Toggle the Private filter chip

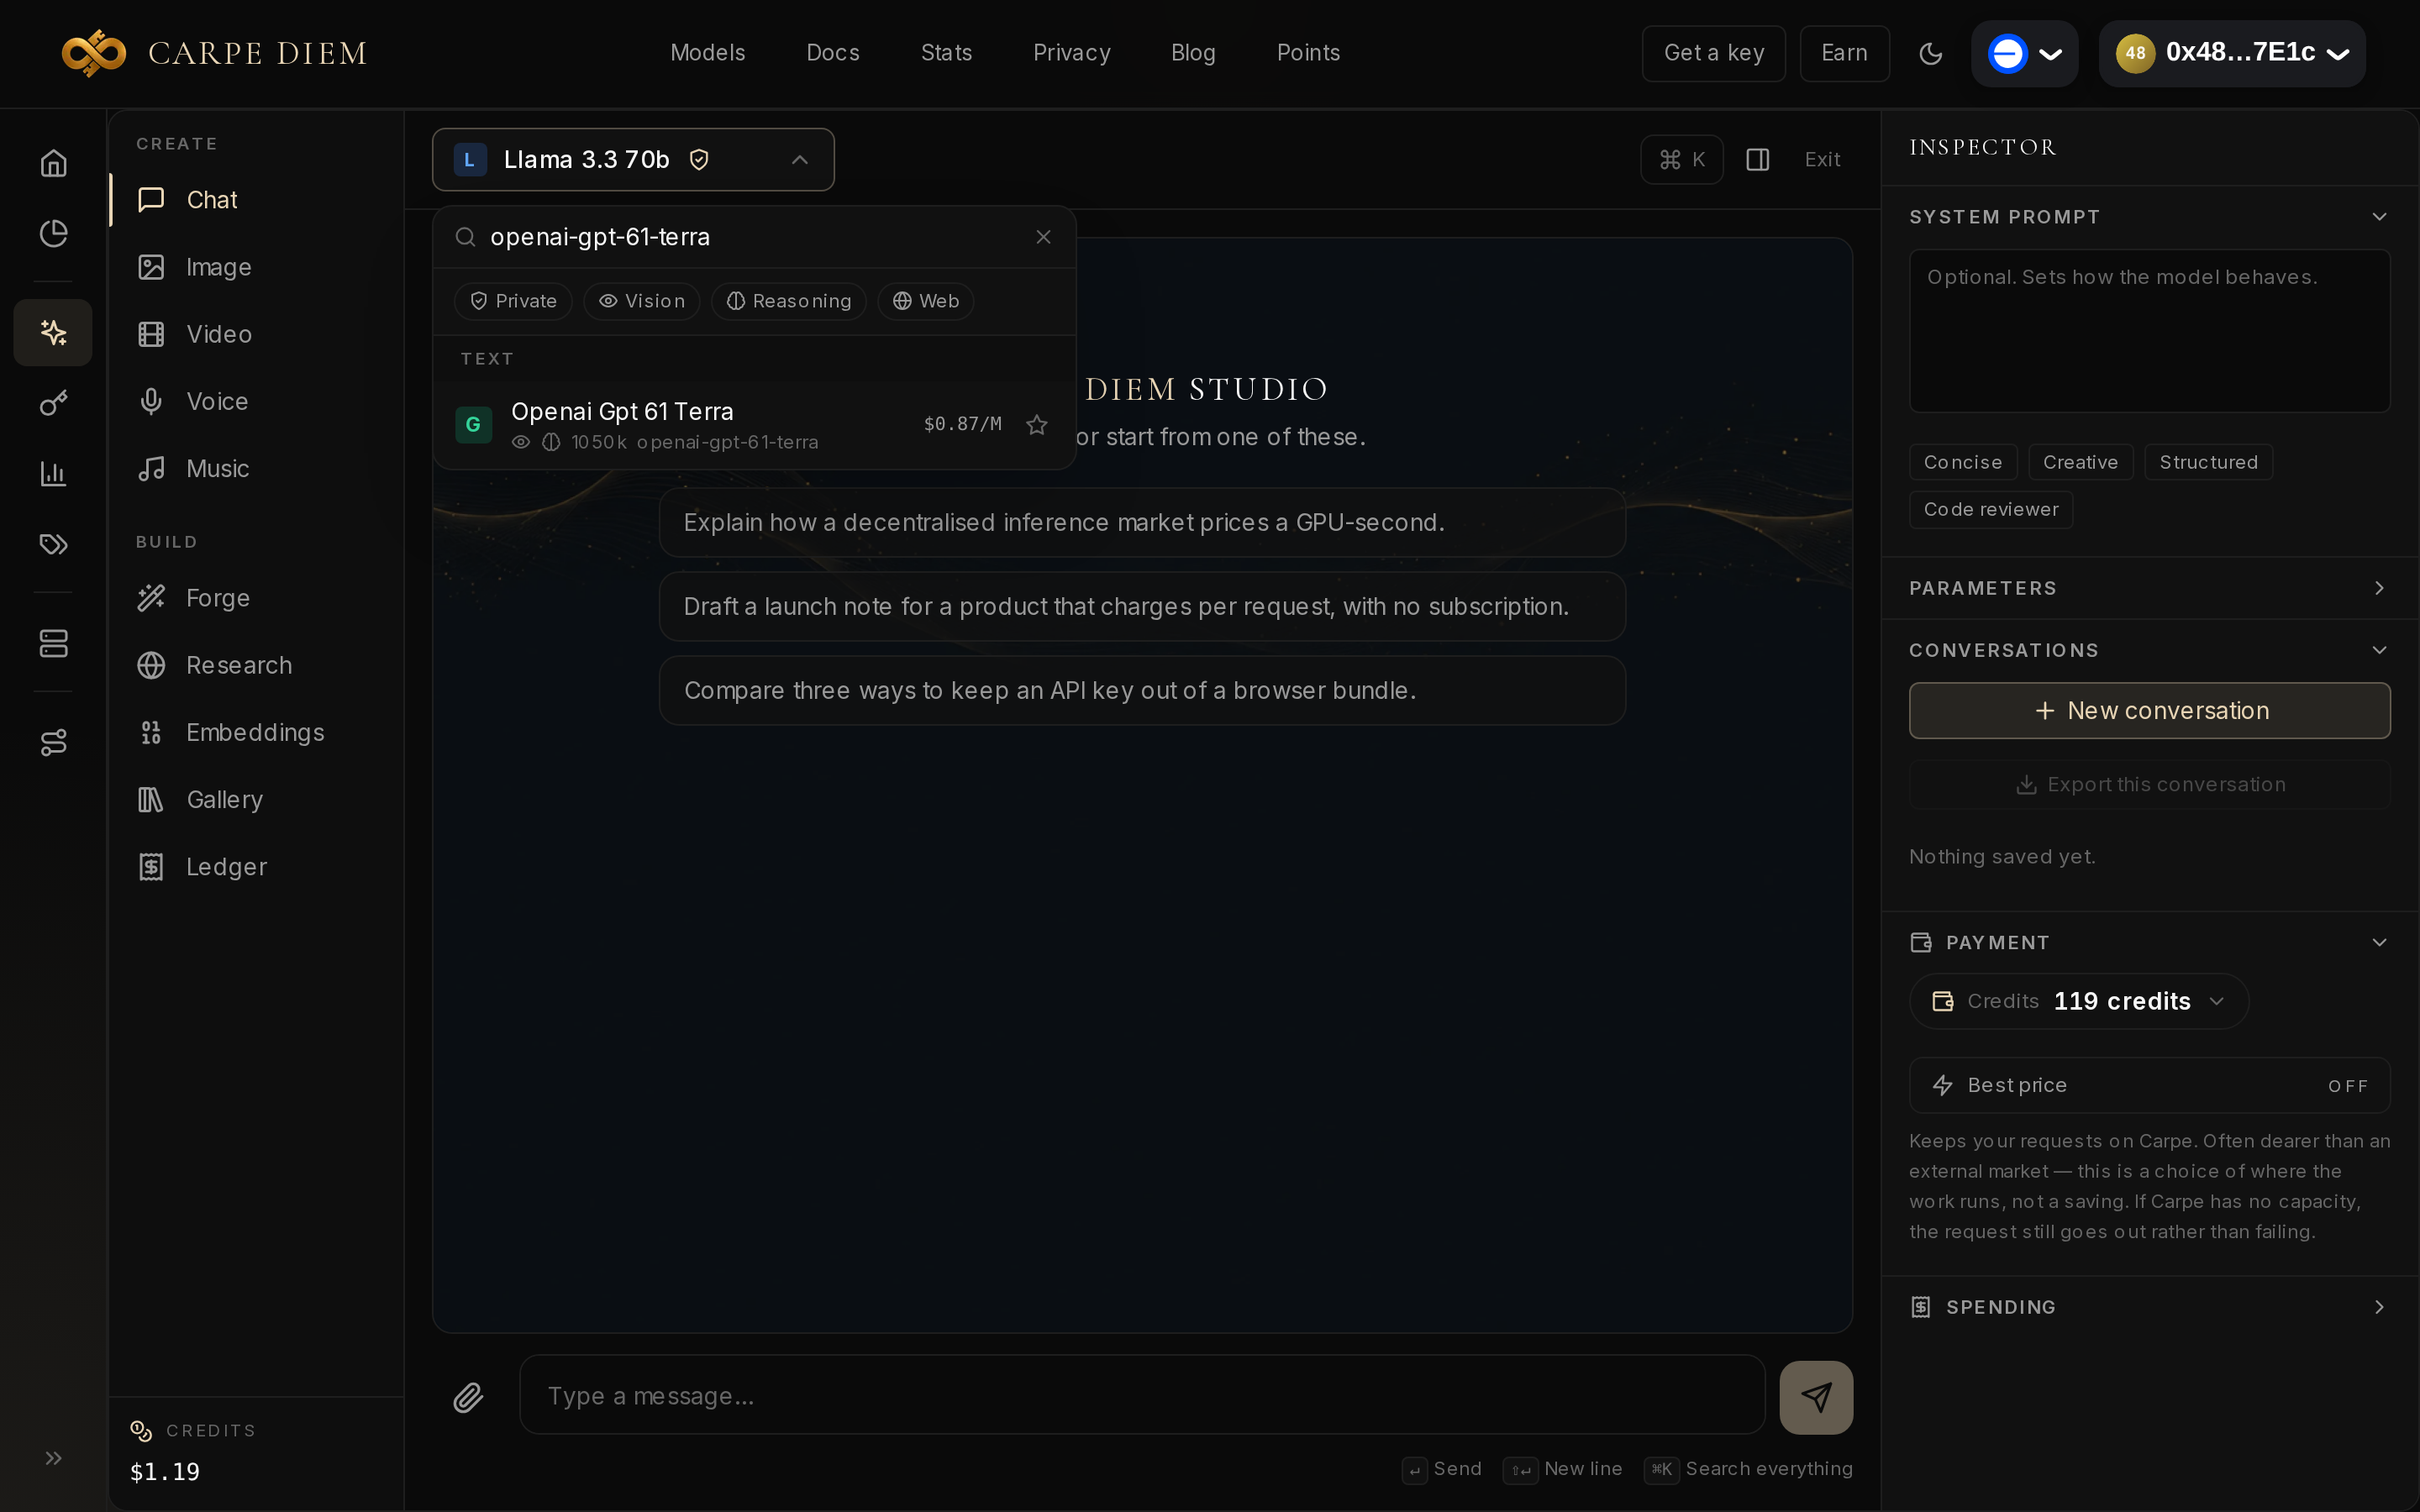pos(513,301)
